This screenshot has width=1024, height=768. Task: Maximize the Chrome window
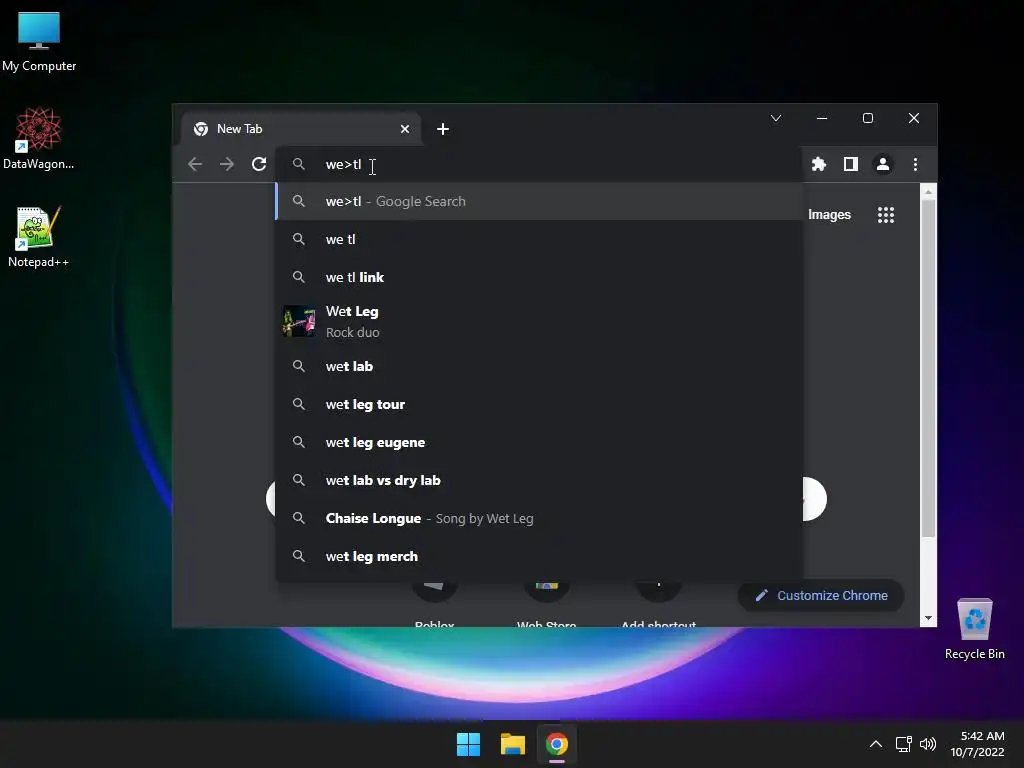tap(868, 118)
